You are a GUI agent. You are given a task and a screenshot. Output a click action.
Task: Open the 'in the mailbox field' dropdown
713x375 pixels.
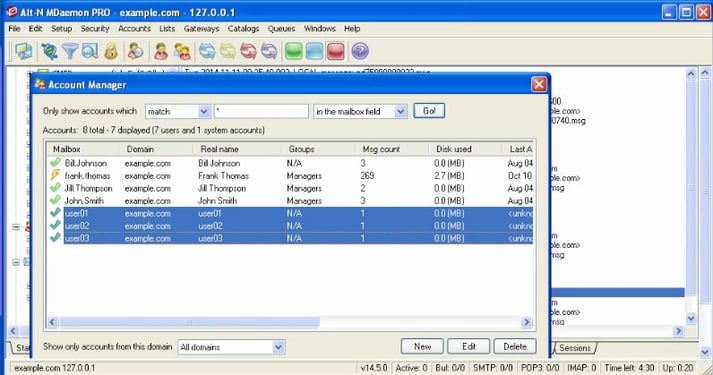pyautogui.click(x=360, y=111)
